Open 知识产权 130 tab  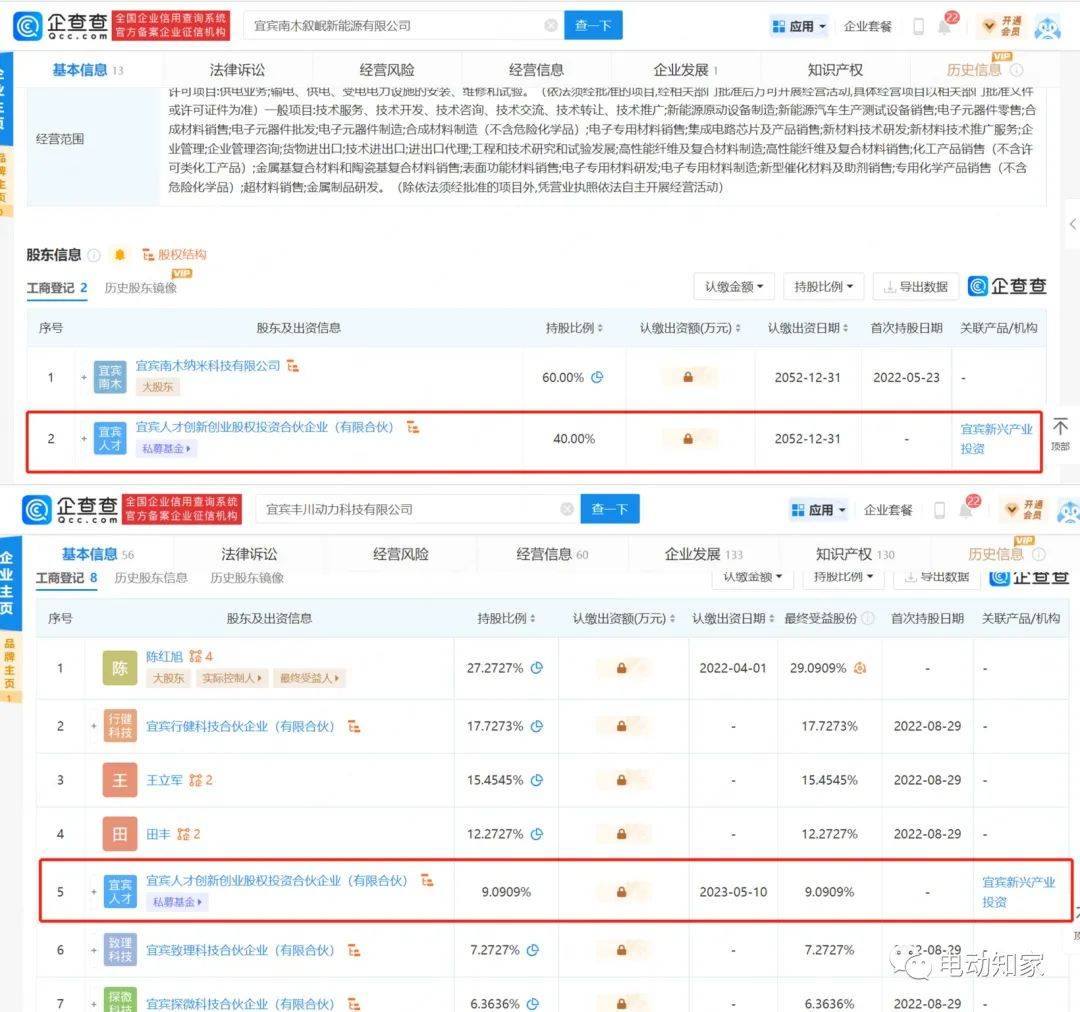tap(855, 554)
